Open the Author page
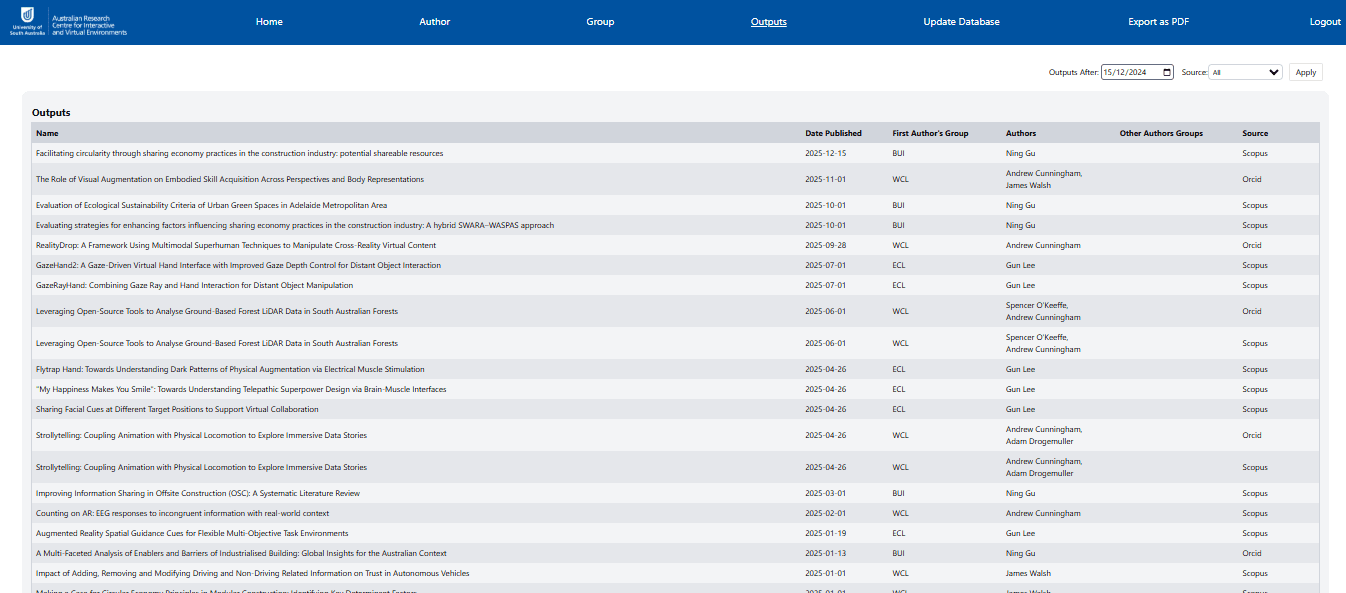This screenshot has height=593, width=1346. click(434, 21)
